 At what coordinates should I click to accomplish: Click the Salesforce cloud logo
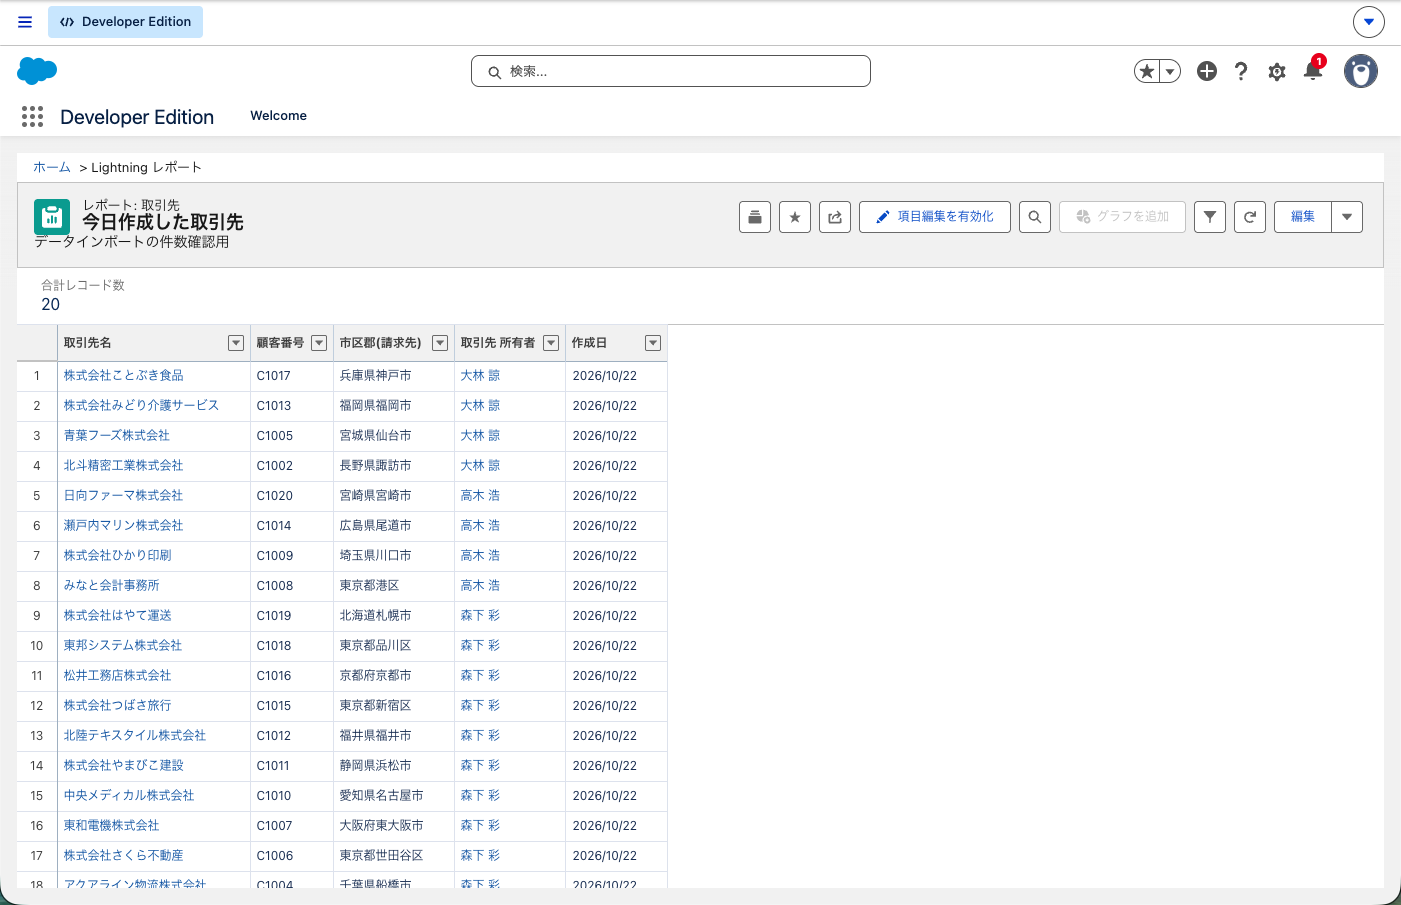point(37,71)
